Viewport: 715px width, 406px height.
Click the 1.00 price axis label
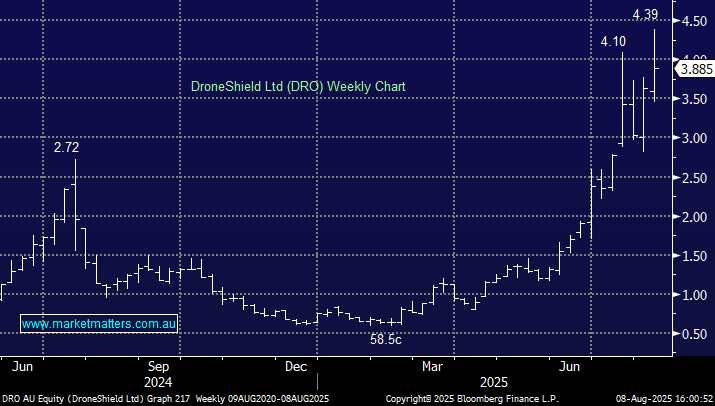tap(694, 295)
